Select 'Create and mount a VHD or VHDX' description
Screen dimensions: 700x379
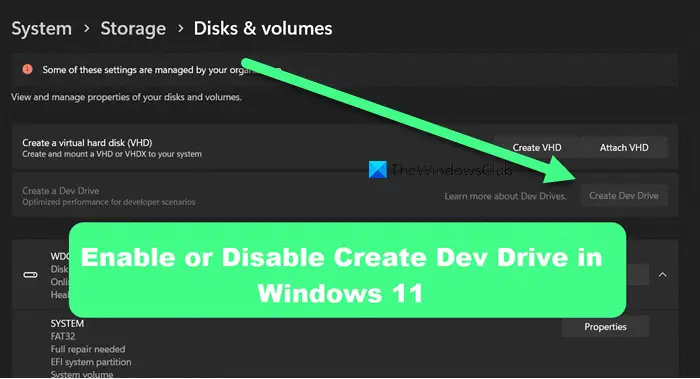(x=112, y=154)
